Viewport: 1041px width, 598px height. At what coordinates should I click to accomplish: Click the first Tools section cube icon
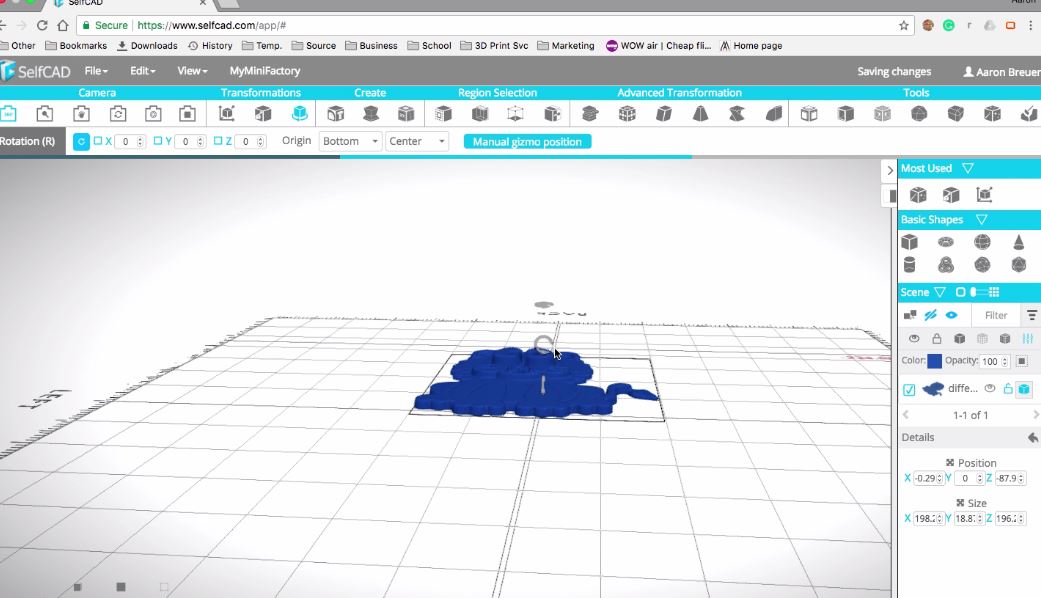tap(809, 113)
